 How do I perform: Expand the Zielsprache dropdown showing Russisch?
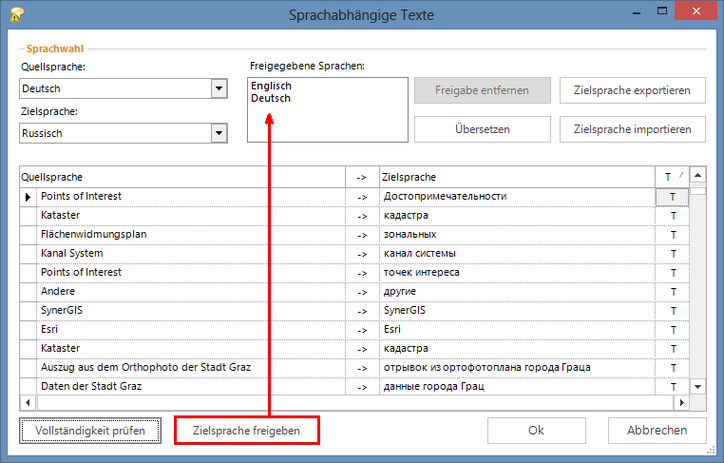(x=219, y=132)
